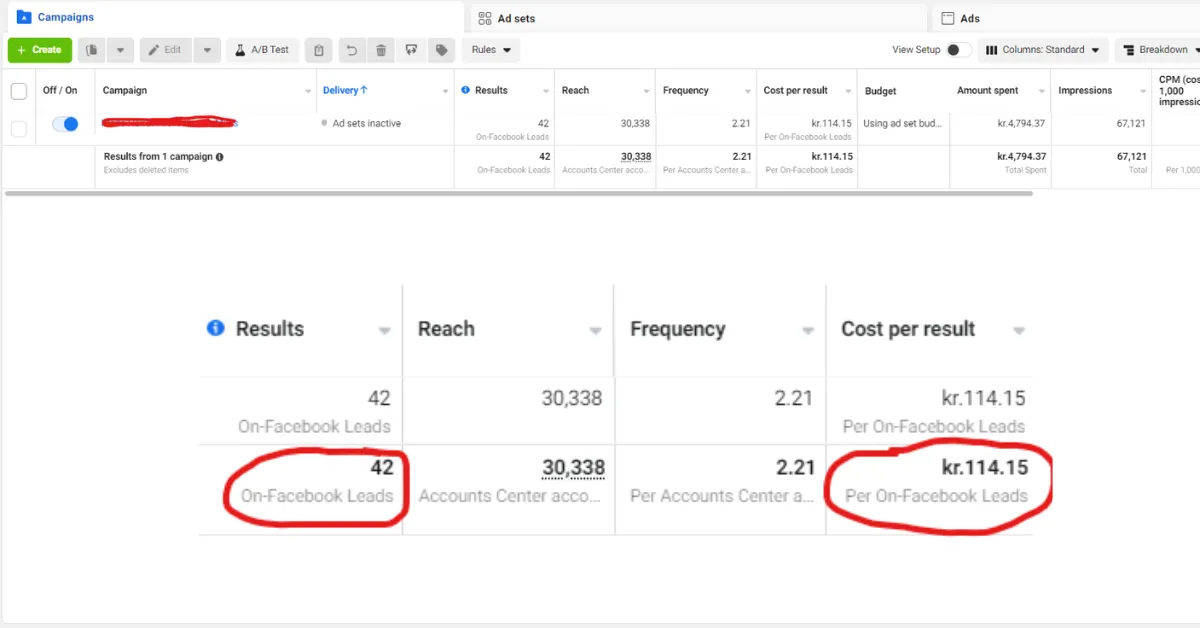Click the underlined 30,338 reach total in summary row
The width and height of the screenshot is (1200, 628).
pos(636,157)
